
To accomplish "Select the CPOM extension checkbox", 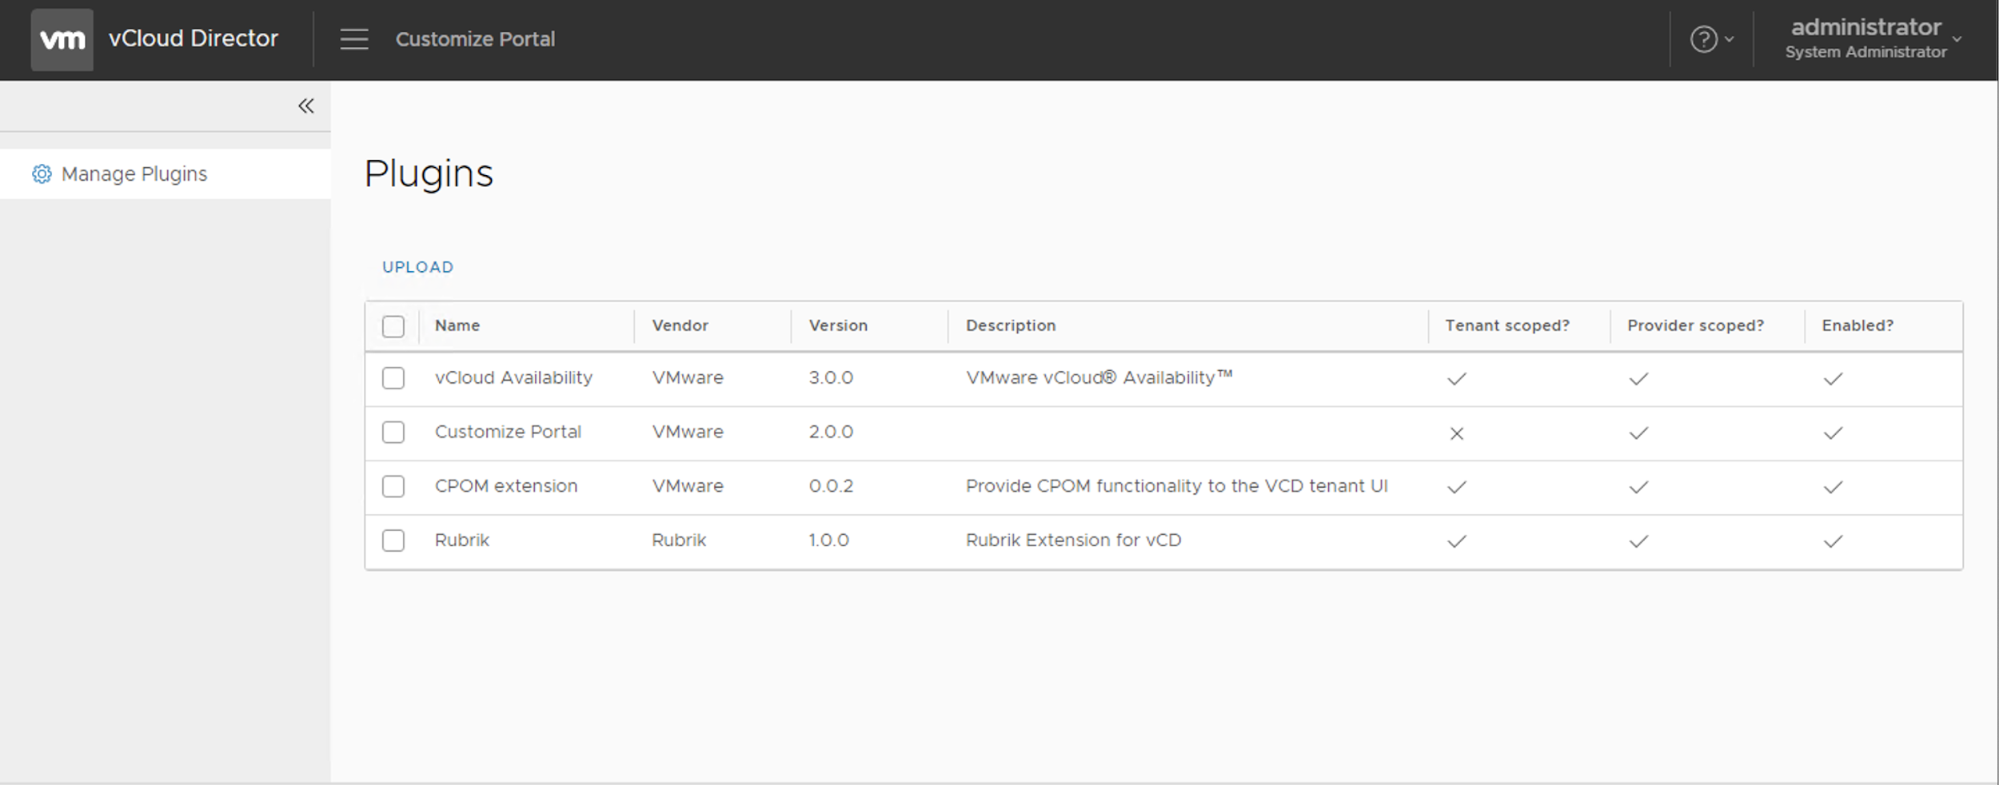I will (393, 486).
